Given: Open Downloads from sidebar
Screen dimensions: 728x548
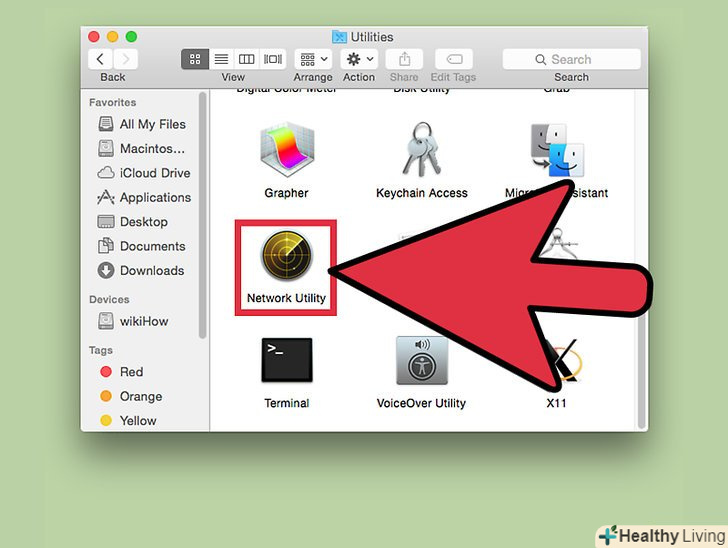Looking at the screenshot, I should click(x=141, y=270).
